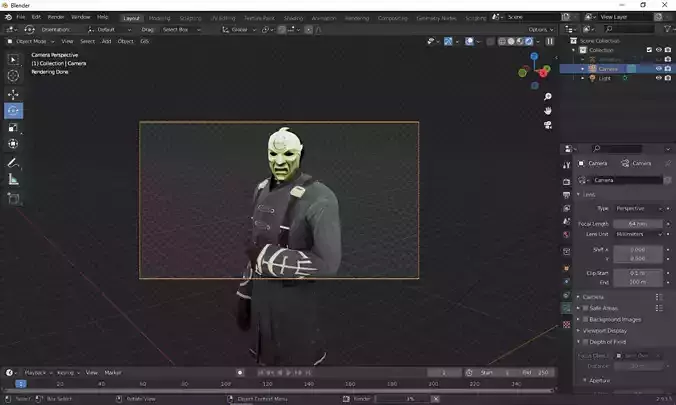Screen dimensions: 676x405
Task: Switch to the Shading workspace tab
Action: tap(294, 18)
